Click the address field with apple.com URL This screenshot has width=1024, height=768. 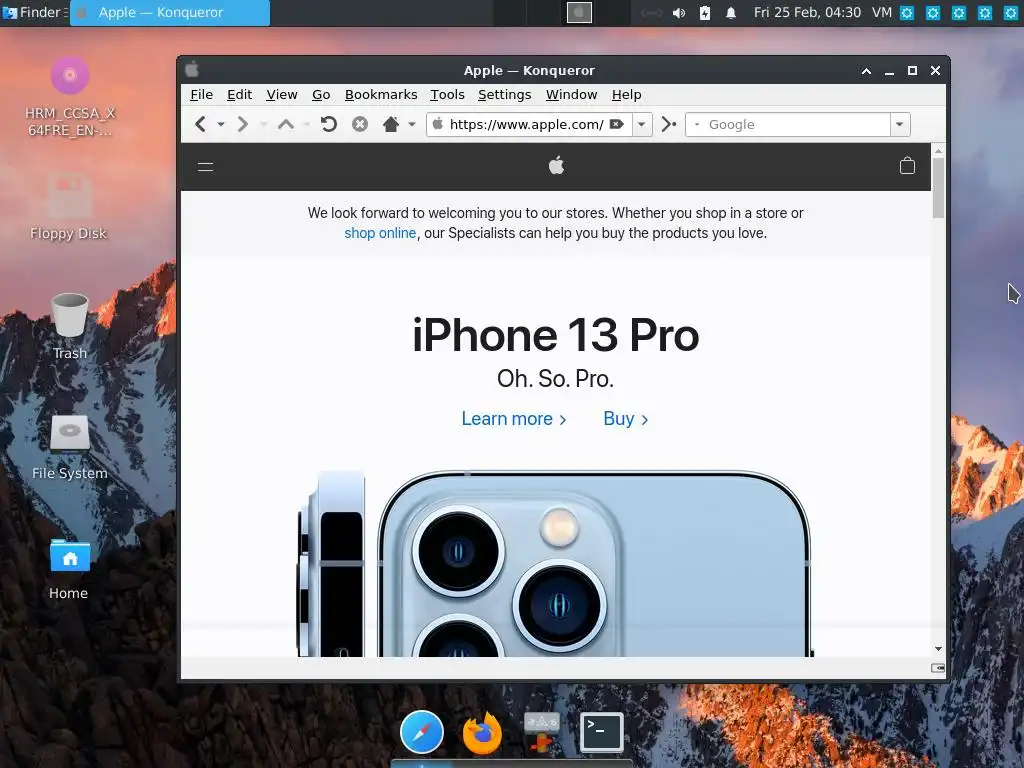click(526, 124)
